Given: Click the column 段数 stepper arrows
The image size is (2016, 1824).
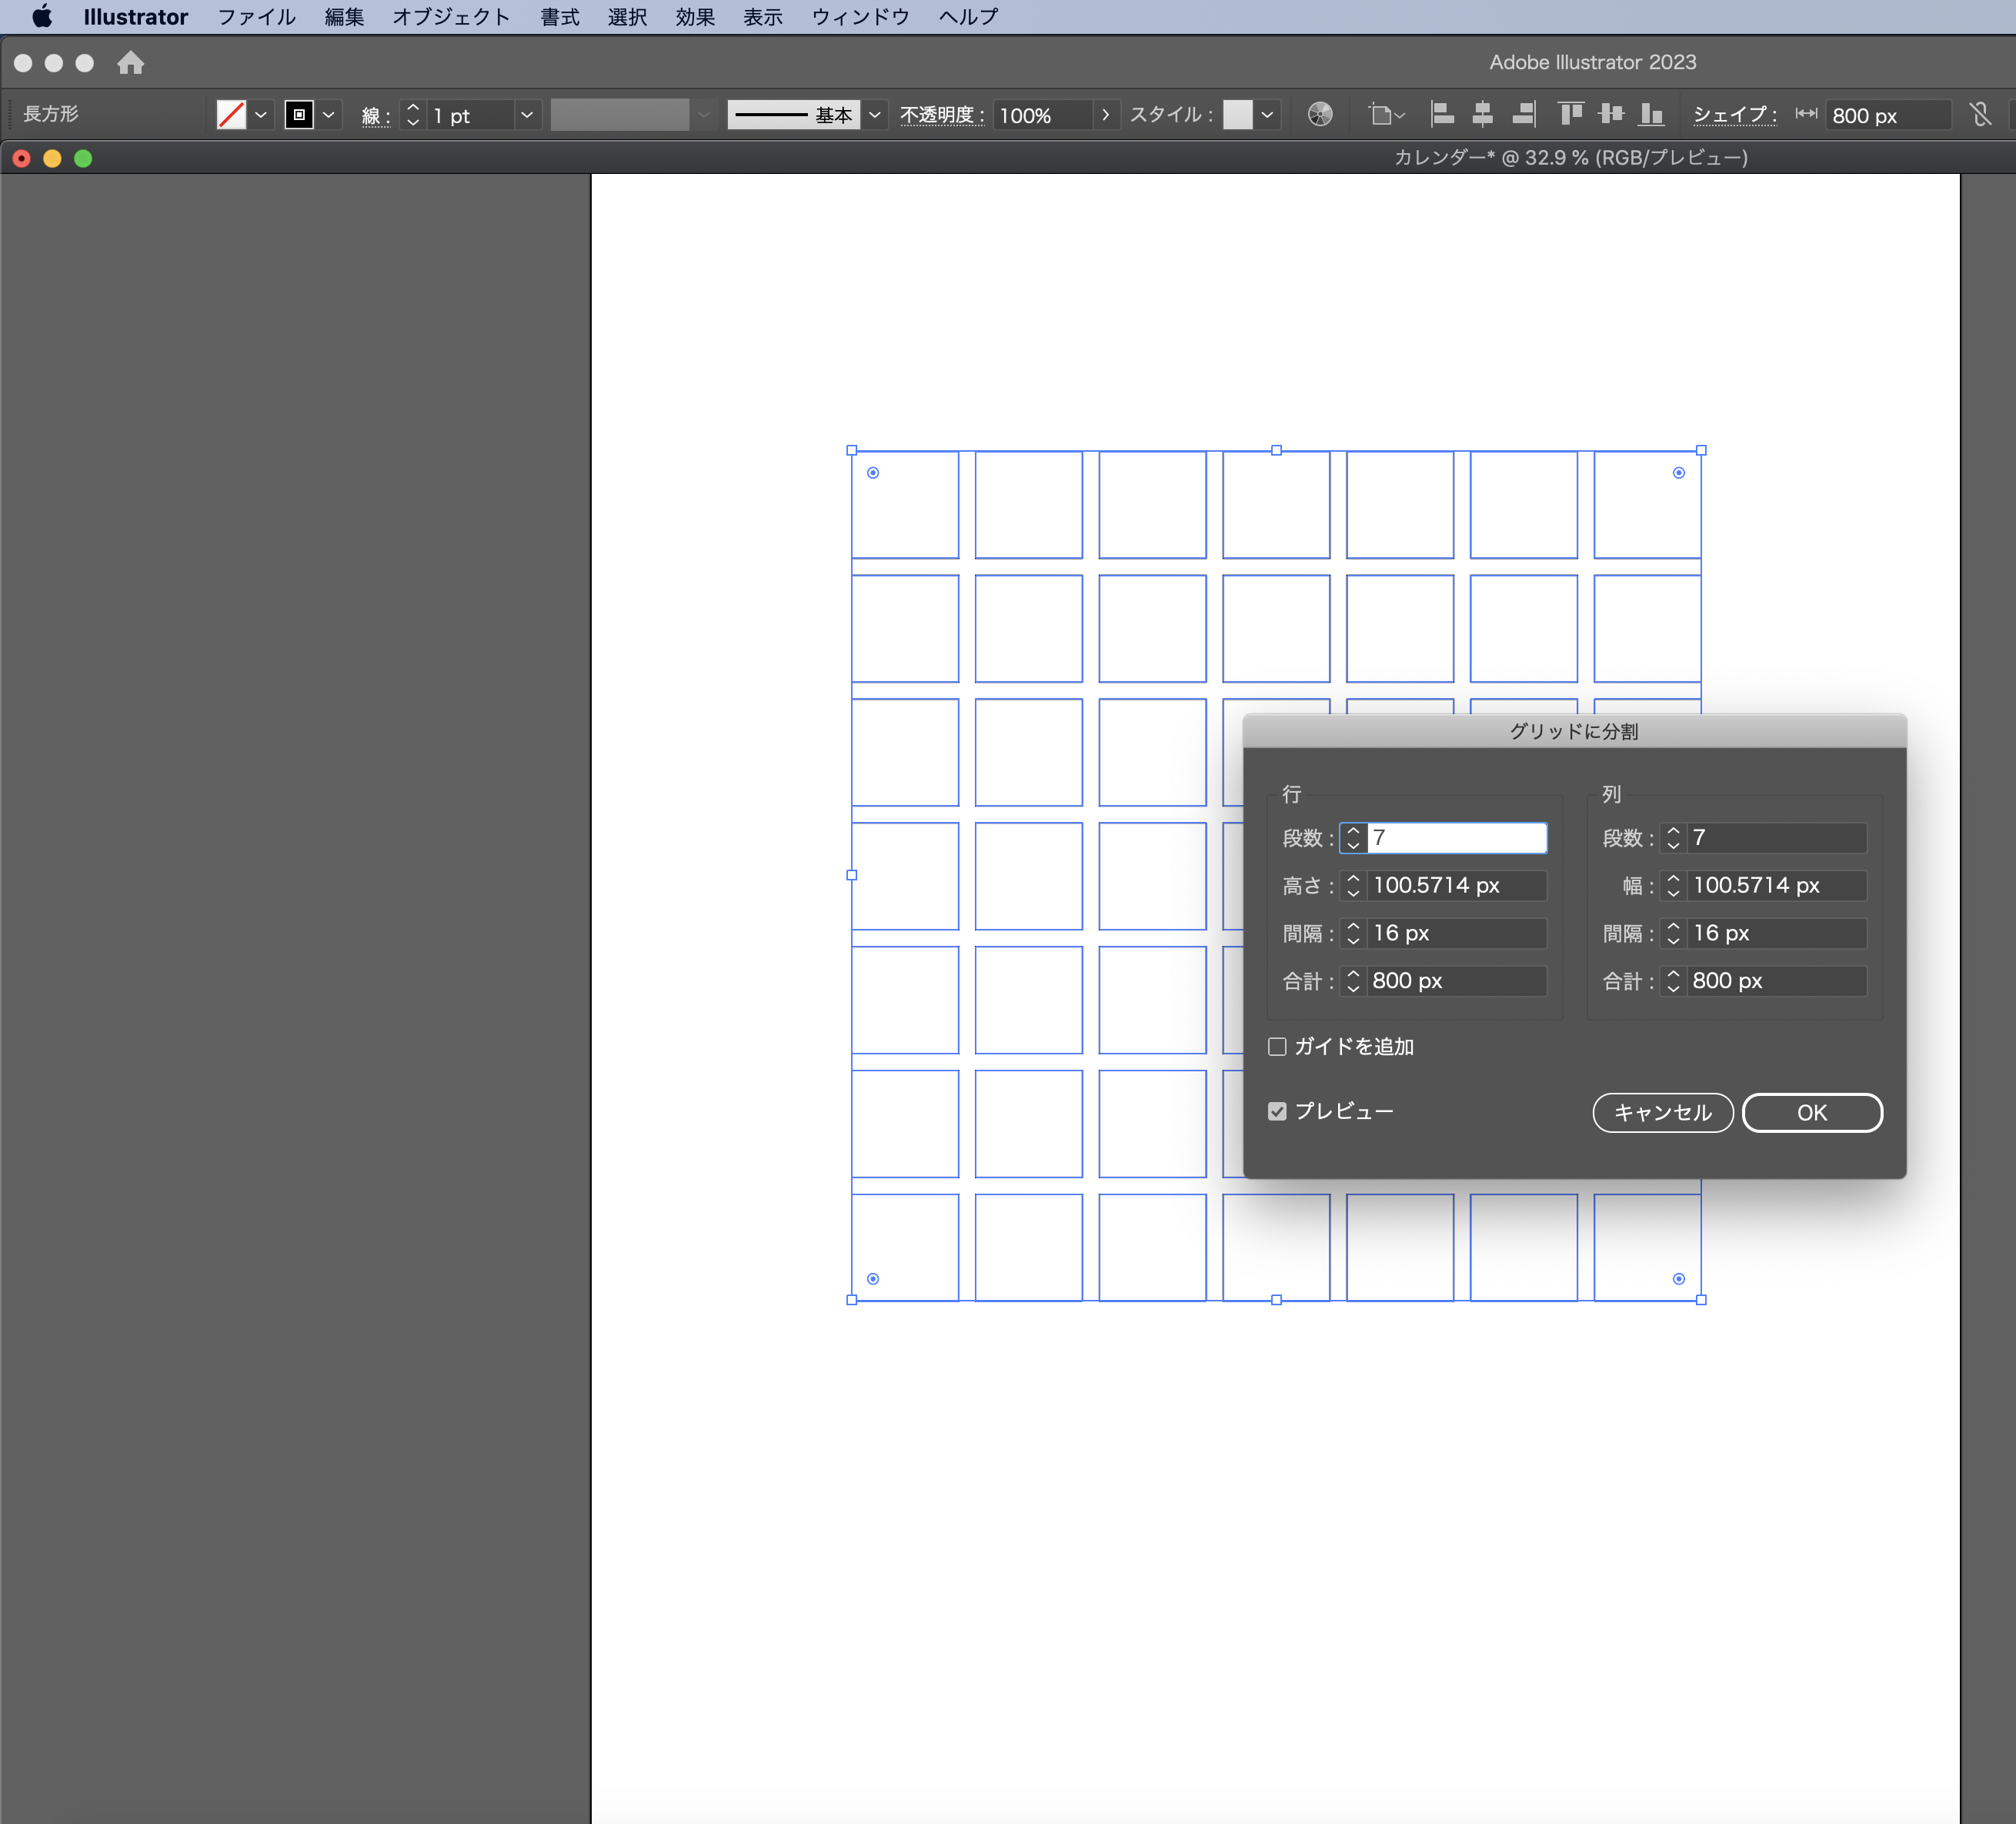Looking at the screenshot, I should click(1673, 838).
